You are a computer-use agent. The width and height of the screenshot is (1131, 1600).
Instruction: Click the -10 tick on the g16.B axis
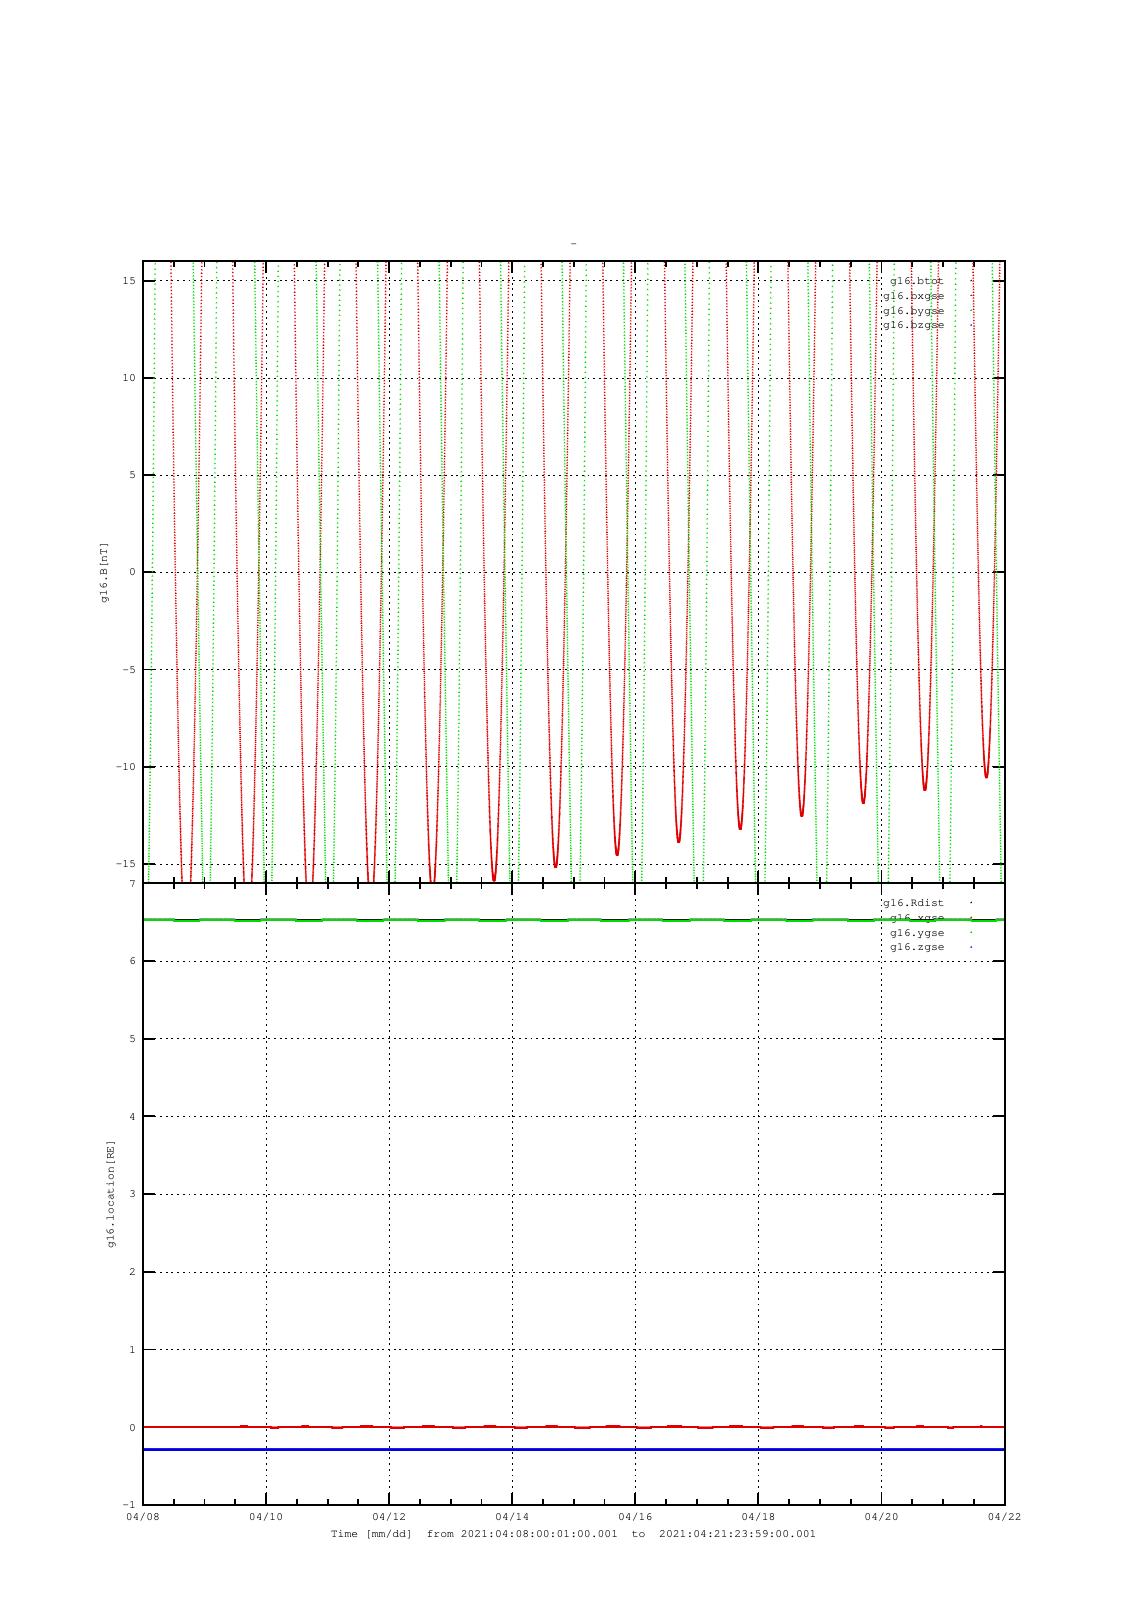tap(125, 767)
